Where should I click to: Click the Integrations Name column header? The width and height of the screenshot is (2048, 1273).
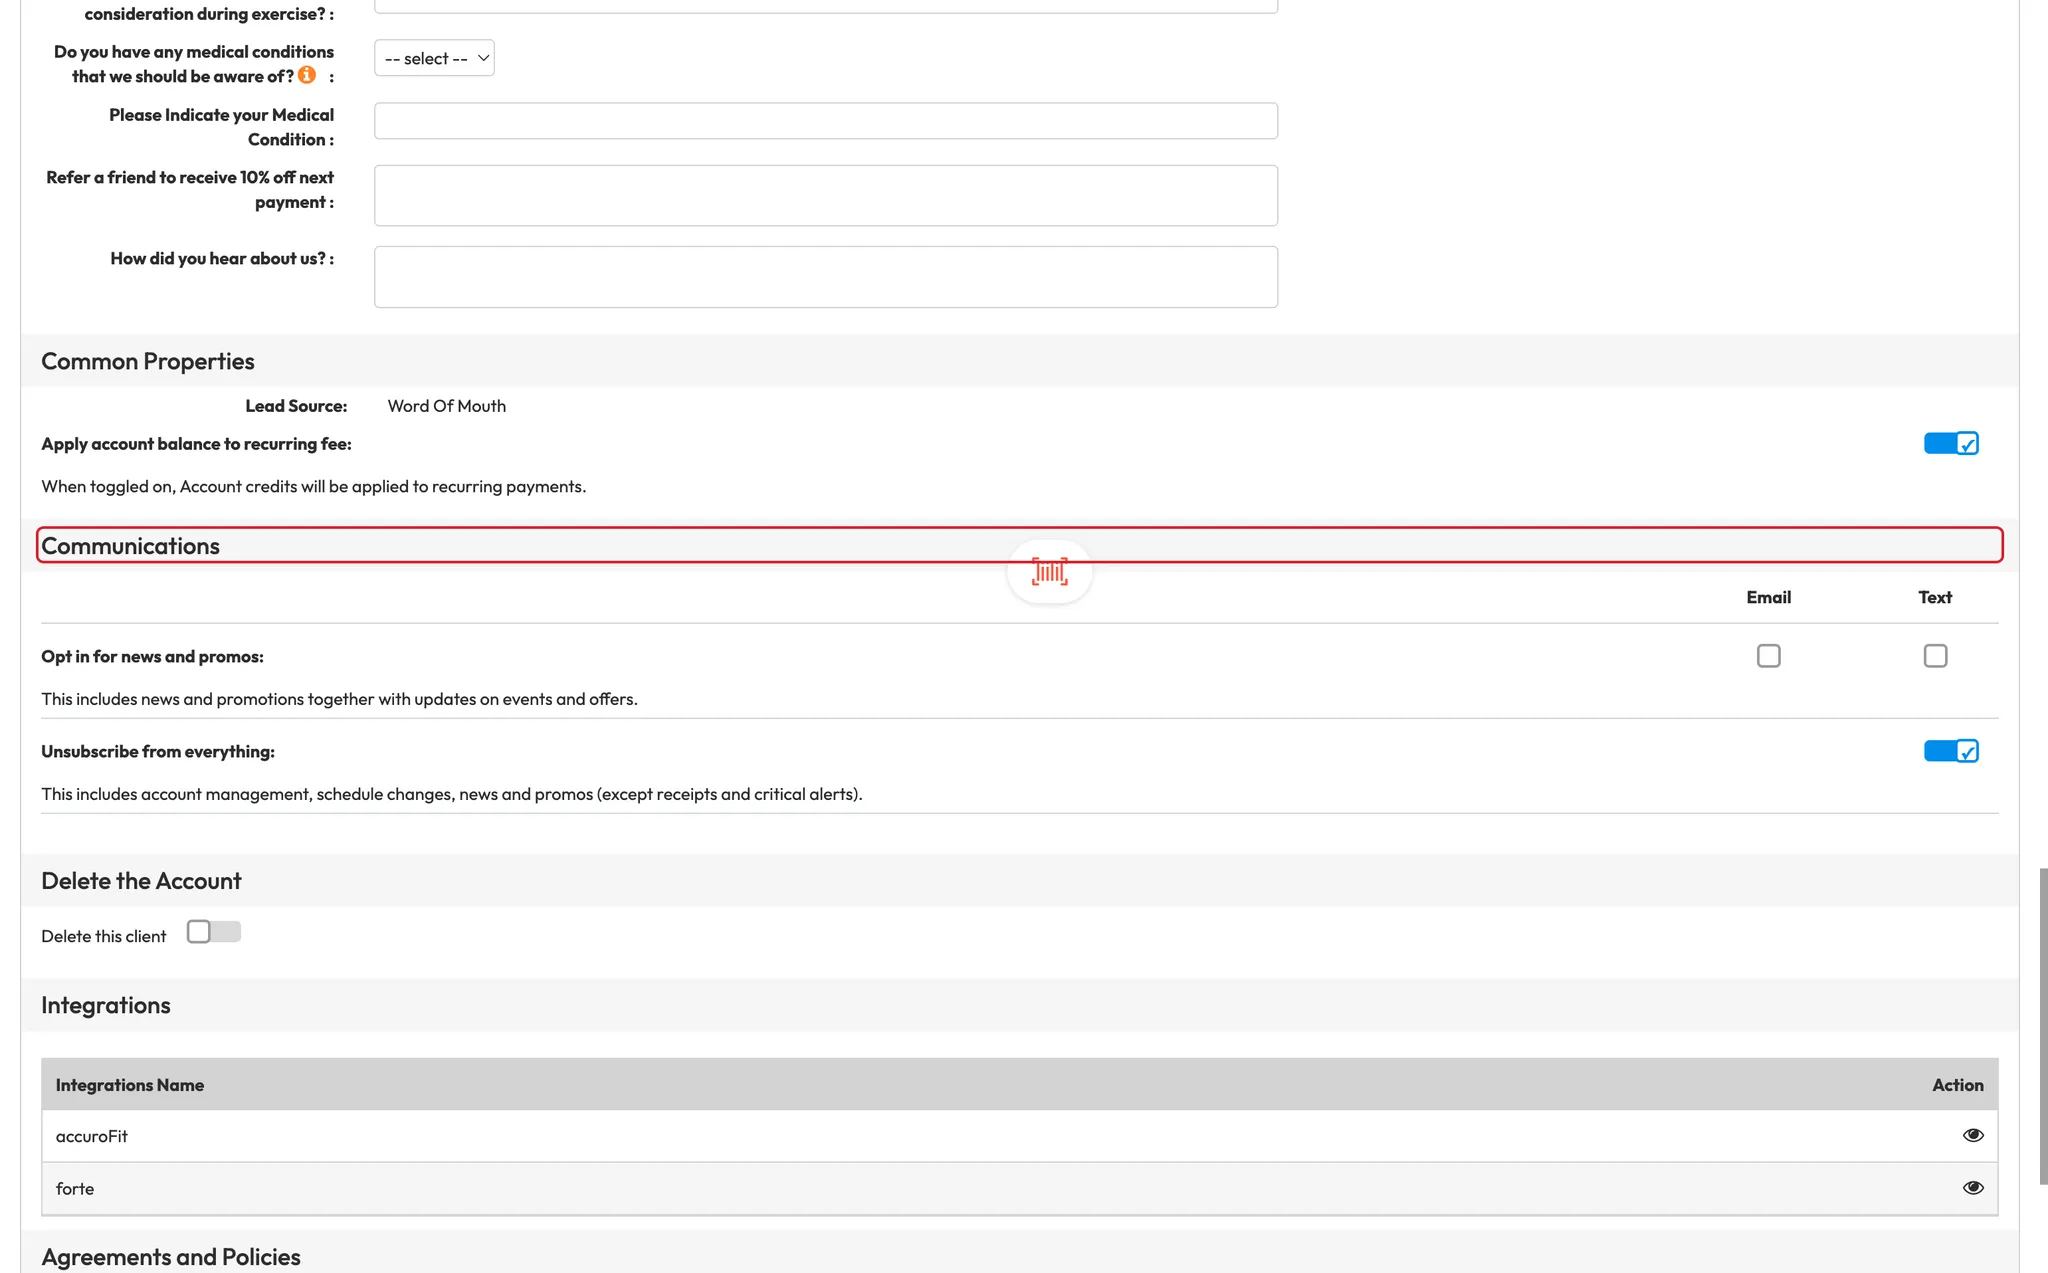coord(130,1085)
